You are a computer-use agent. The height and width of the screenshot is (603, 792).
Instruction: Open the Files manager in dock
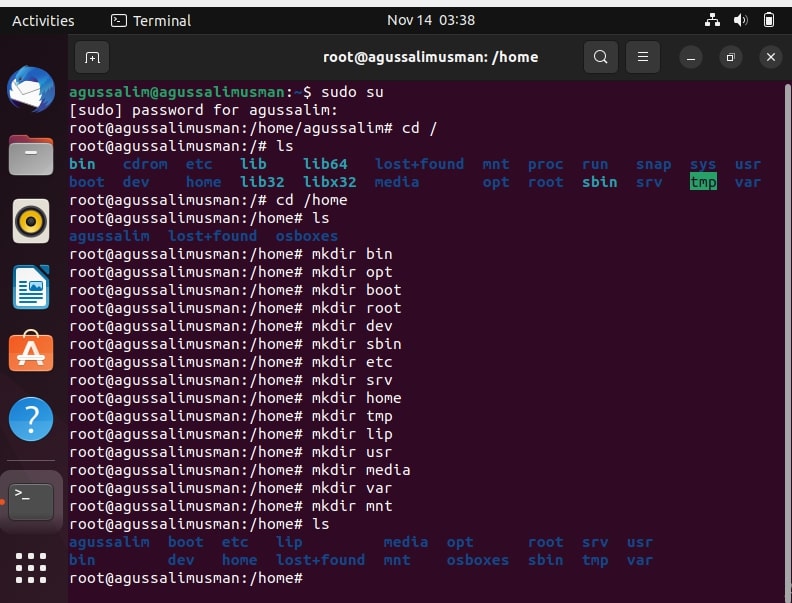31,155
